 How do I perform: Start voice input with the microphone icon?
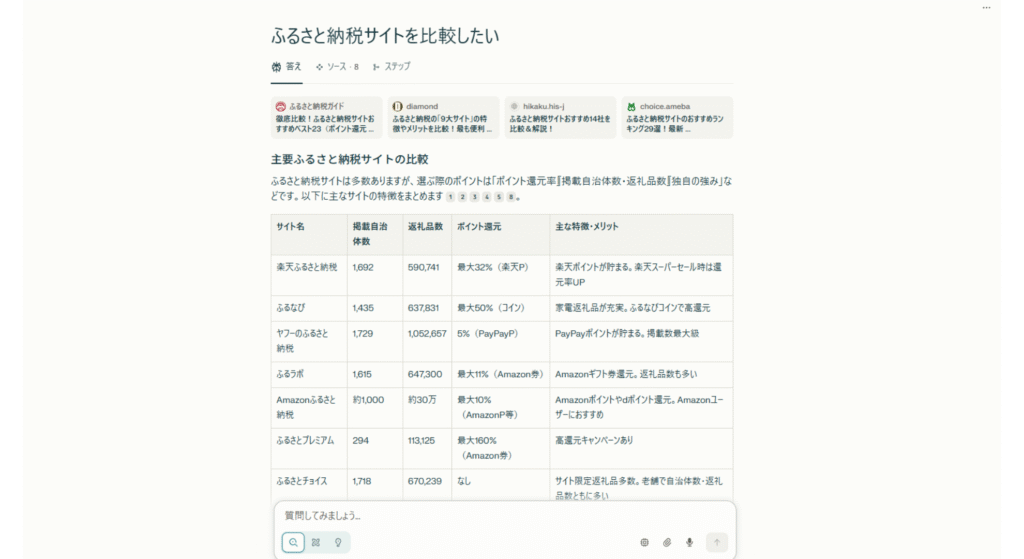coord(689,542)
